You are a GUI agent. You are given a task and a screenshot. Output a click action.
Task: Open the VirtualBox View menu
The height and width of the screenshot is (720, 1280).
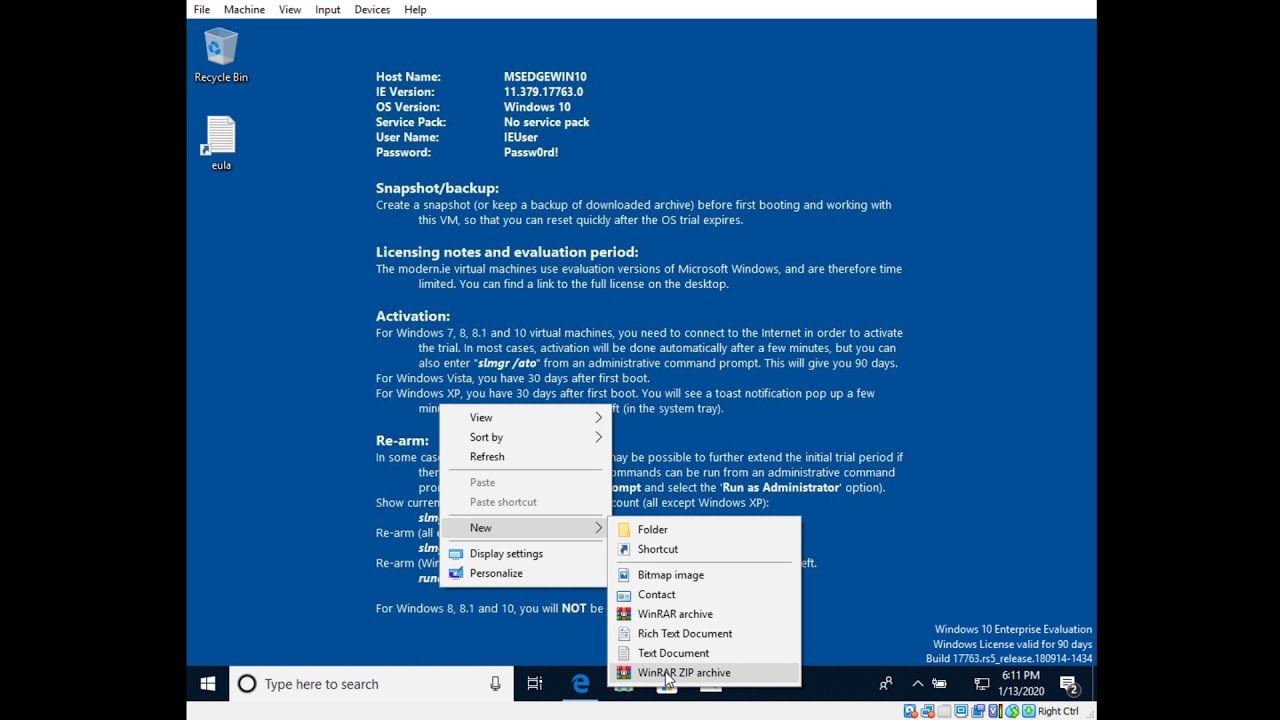click(290, 9)
